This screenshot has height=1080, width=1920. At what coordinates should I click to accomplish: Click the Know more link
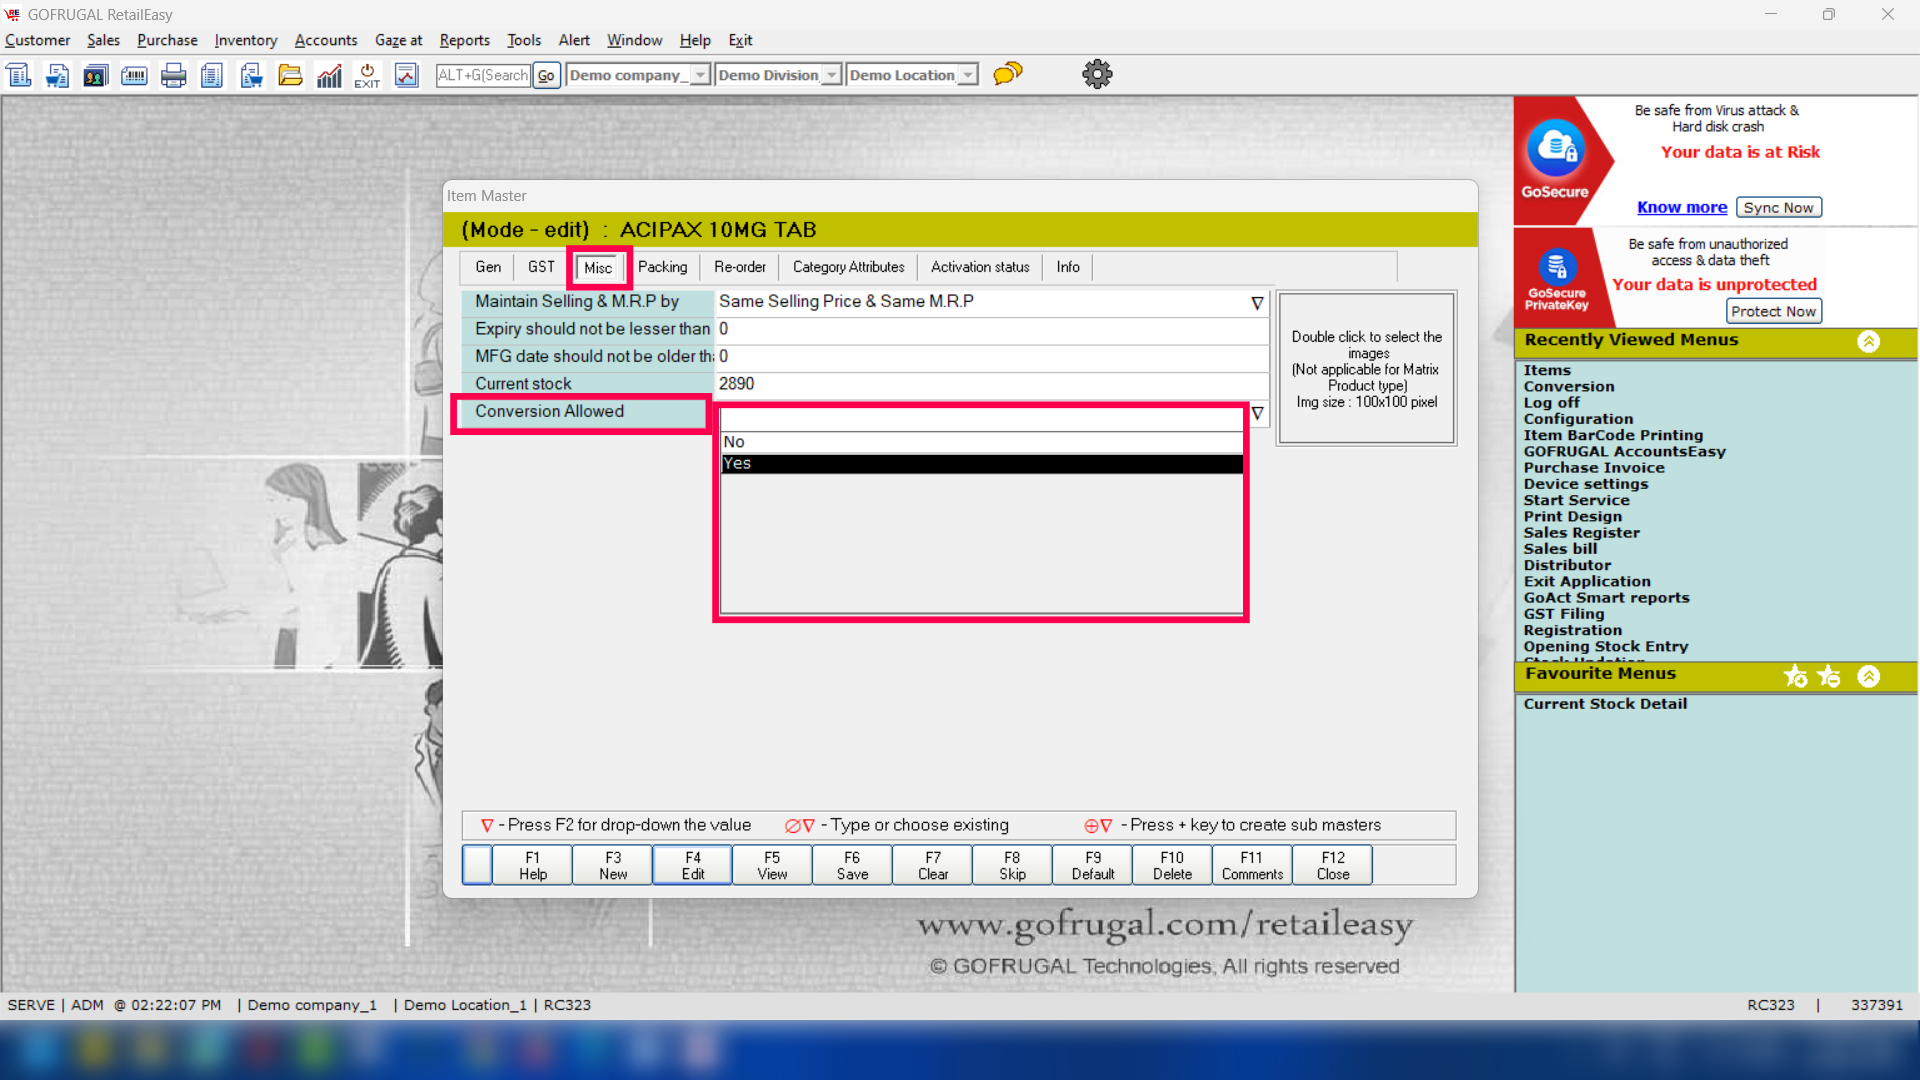pyautogui.click(x=1681, y=207)
